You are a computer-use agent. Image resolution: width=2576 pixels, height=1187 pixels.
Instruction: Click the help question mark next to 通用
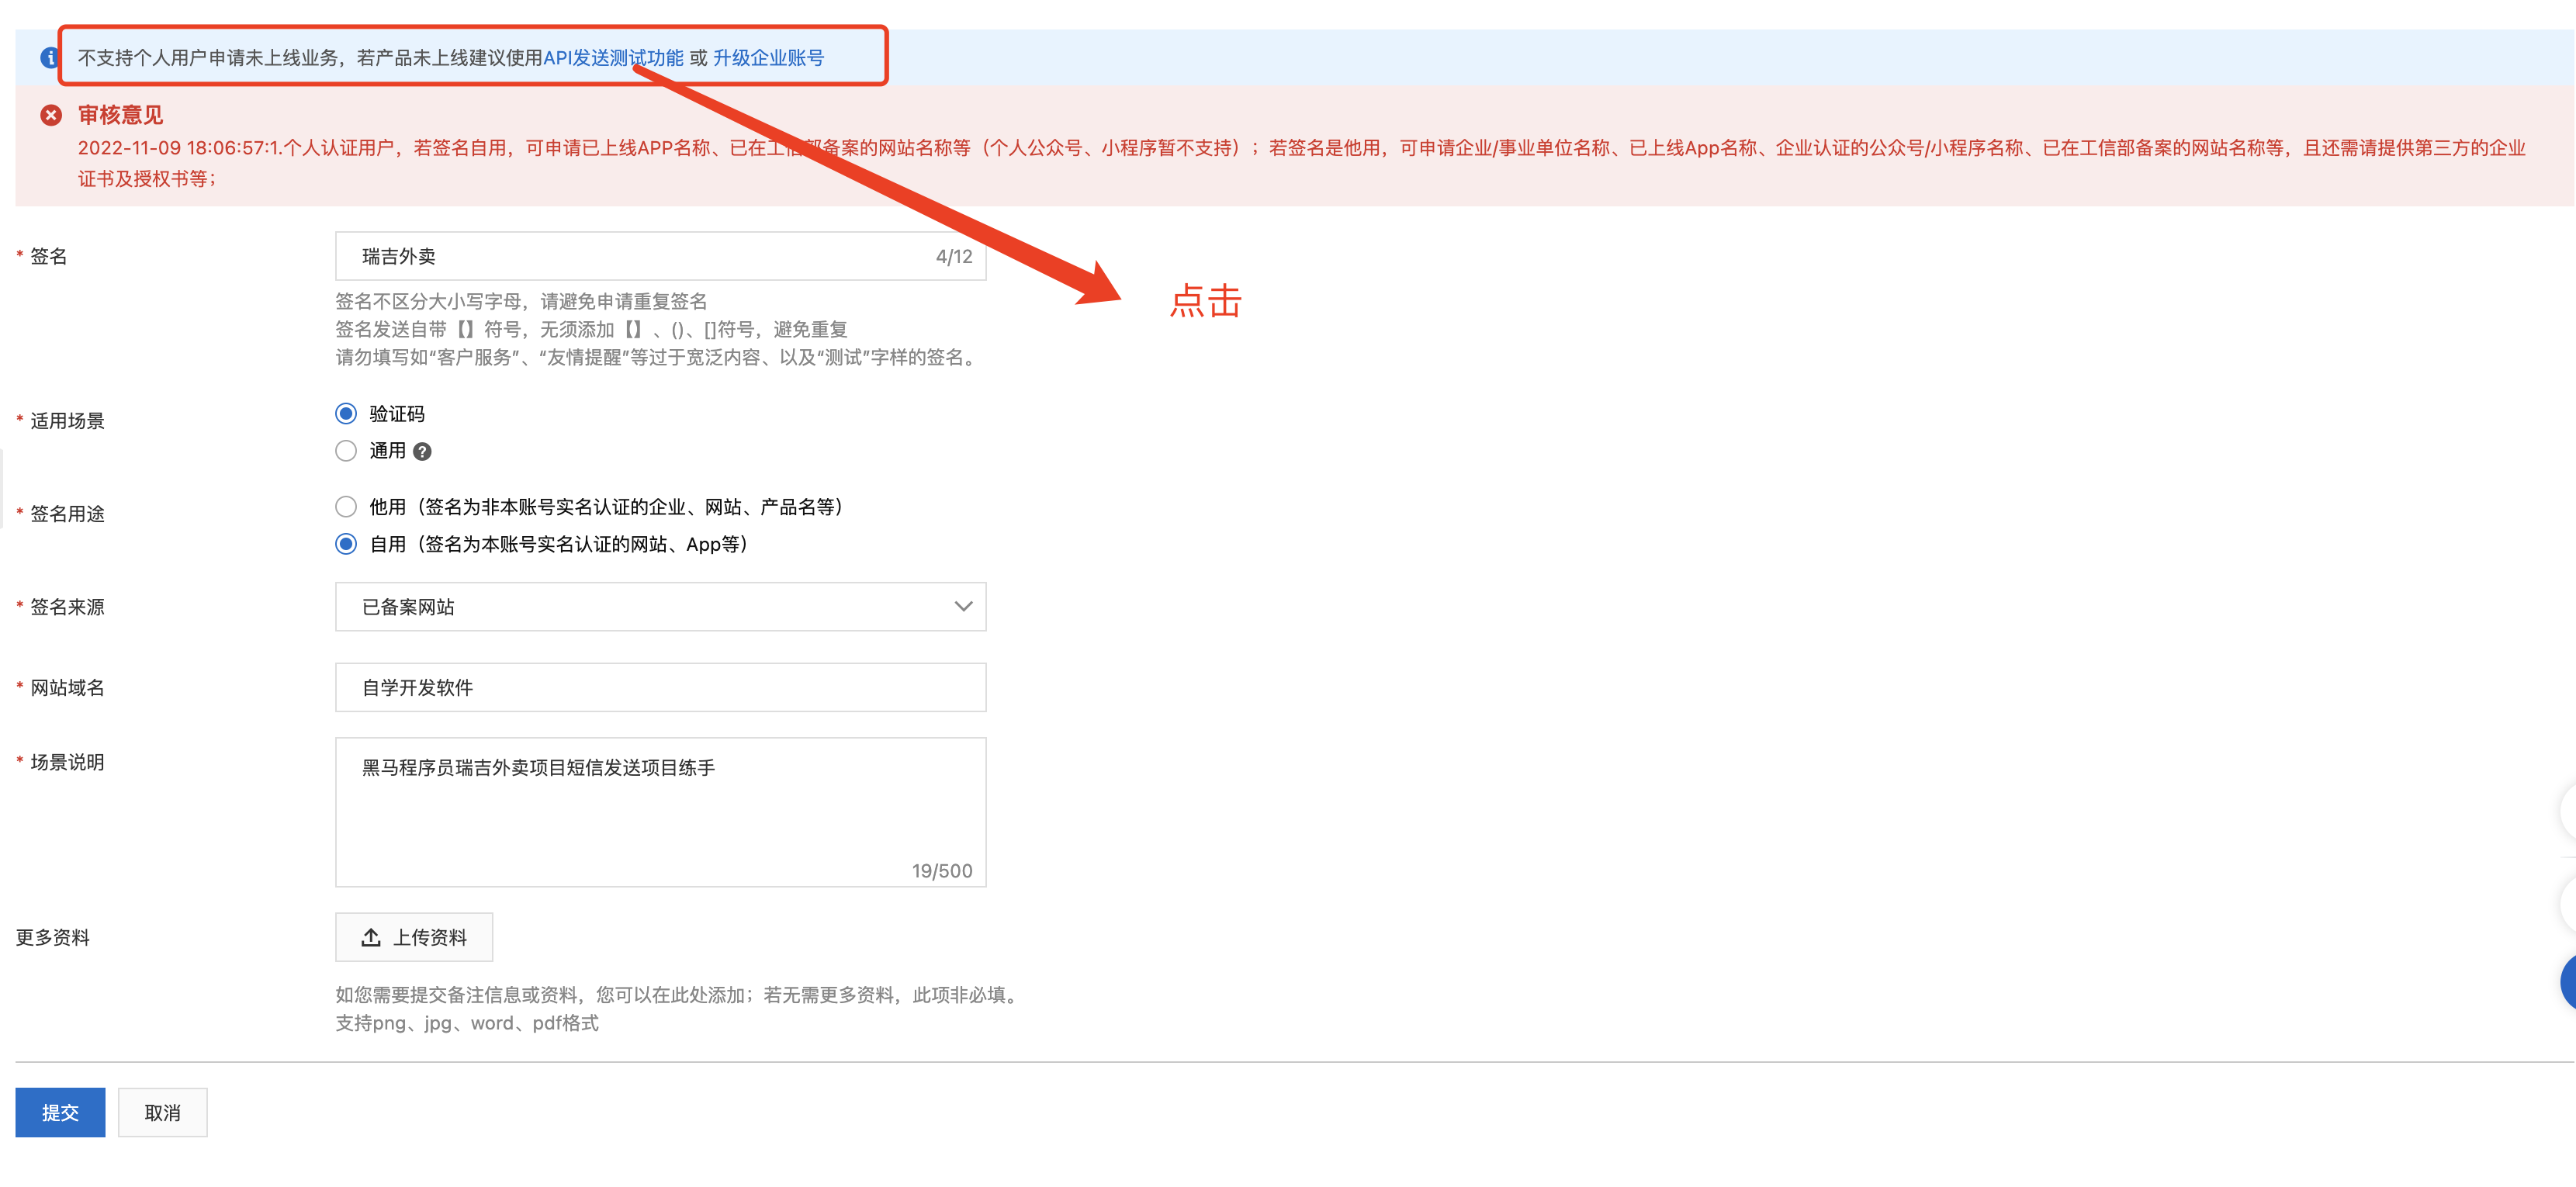click(x=422, y=452)
